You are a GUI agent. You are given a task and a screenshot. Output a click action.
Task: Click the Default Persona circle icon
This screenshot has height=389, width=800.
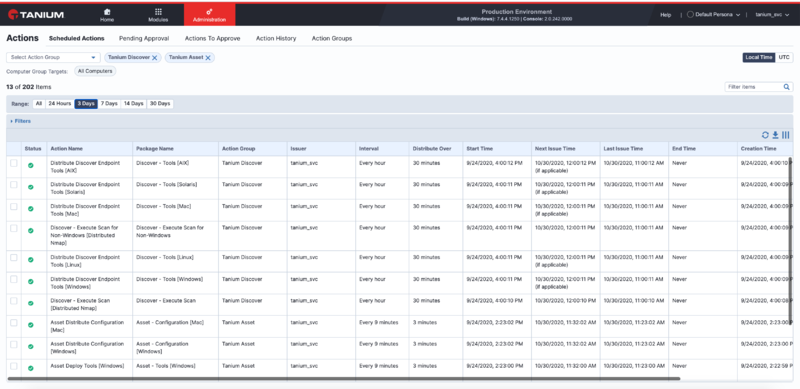(690, 15)
